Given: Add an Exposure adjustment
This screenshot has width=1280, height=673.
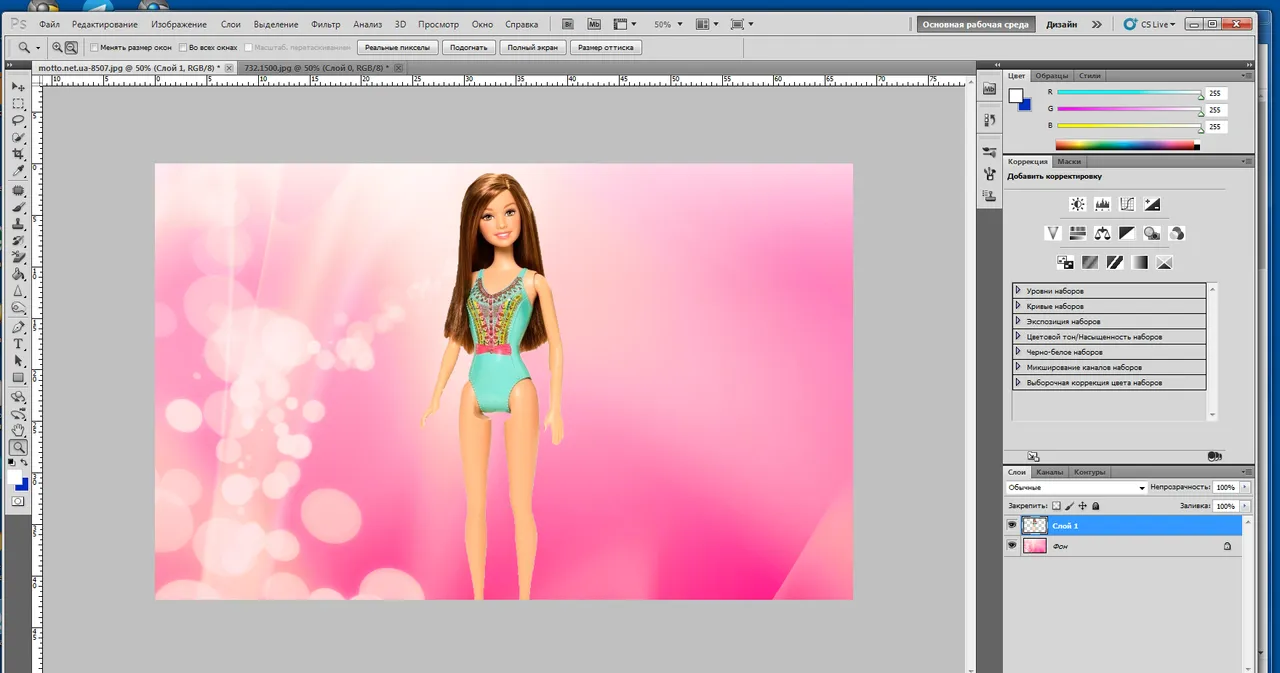Looking at the screenshot, I should coord(1152,204).
